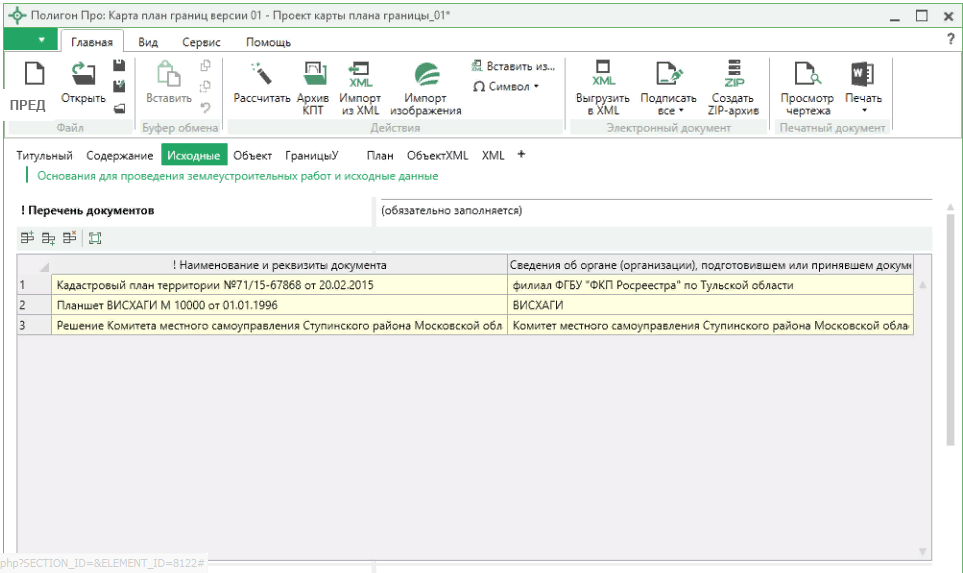
Task: Click the Открыть folder icon
Action: [x=83, y=75]
